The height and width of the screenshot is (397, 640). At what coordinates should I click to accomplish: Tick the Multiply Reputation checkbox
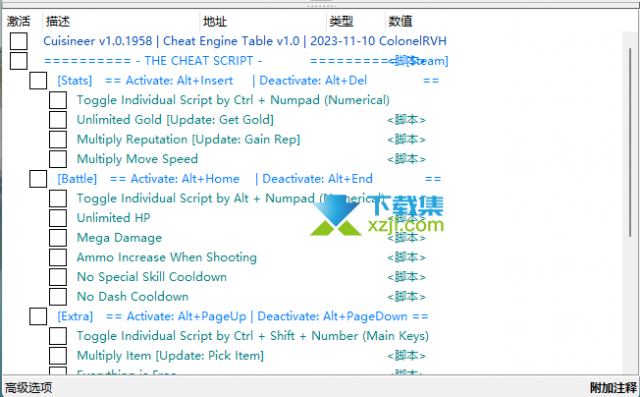[58, 140]
